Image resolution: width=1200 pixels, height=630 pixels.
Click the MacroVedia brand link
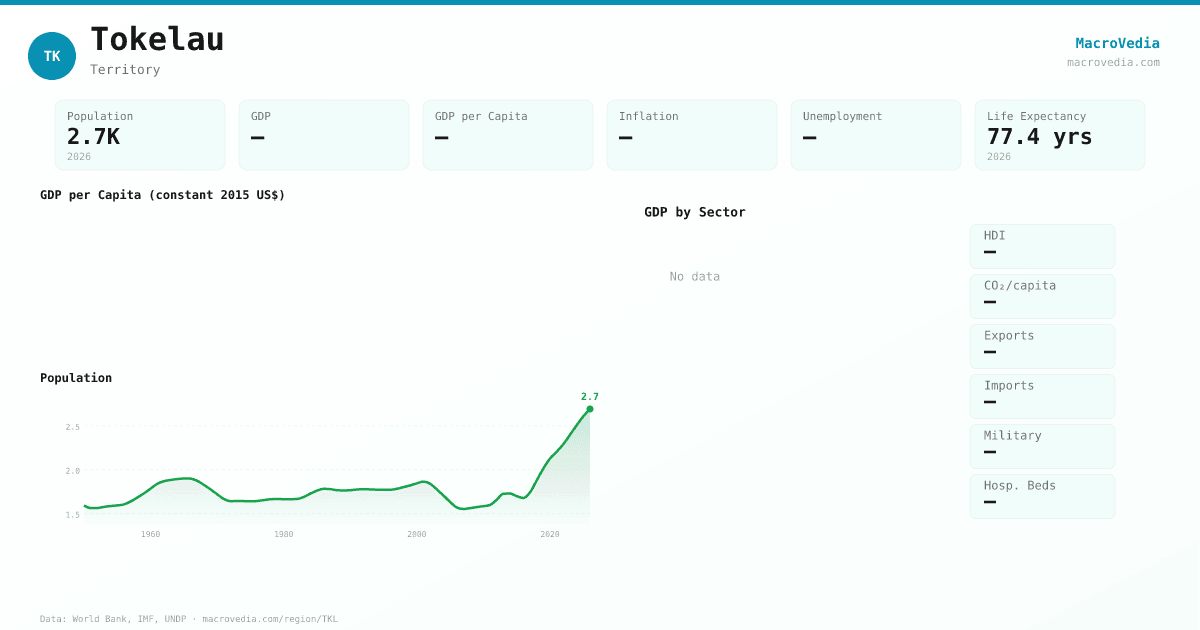(1117, 43)
